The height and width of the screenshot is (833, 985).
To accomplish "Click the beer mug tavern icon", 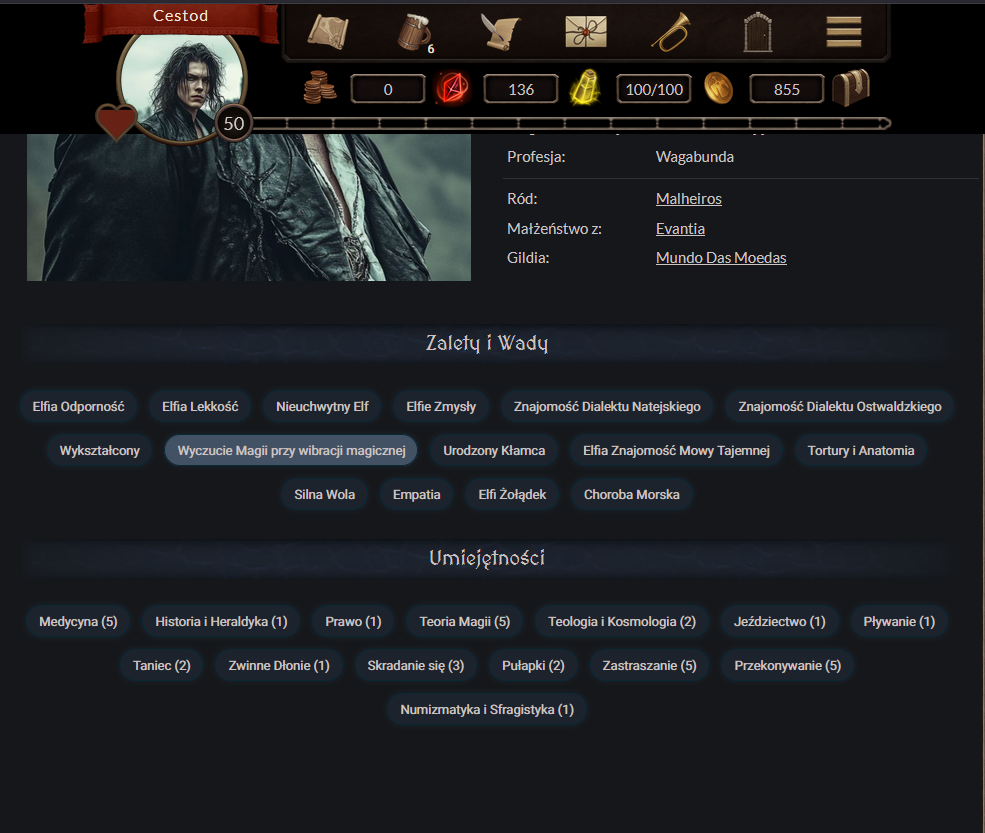I will (413, 32).
